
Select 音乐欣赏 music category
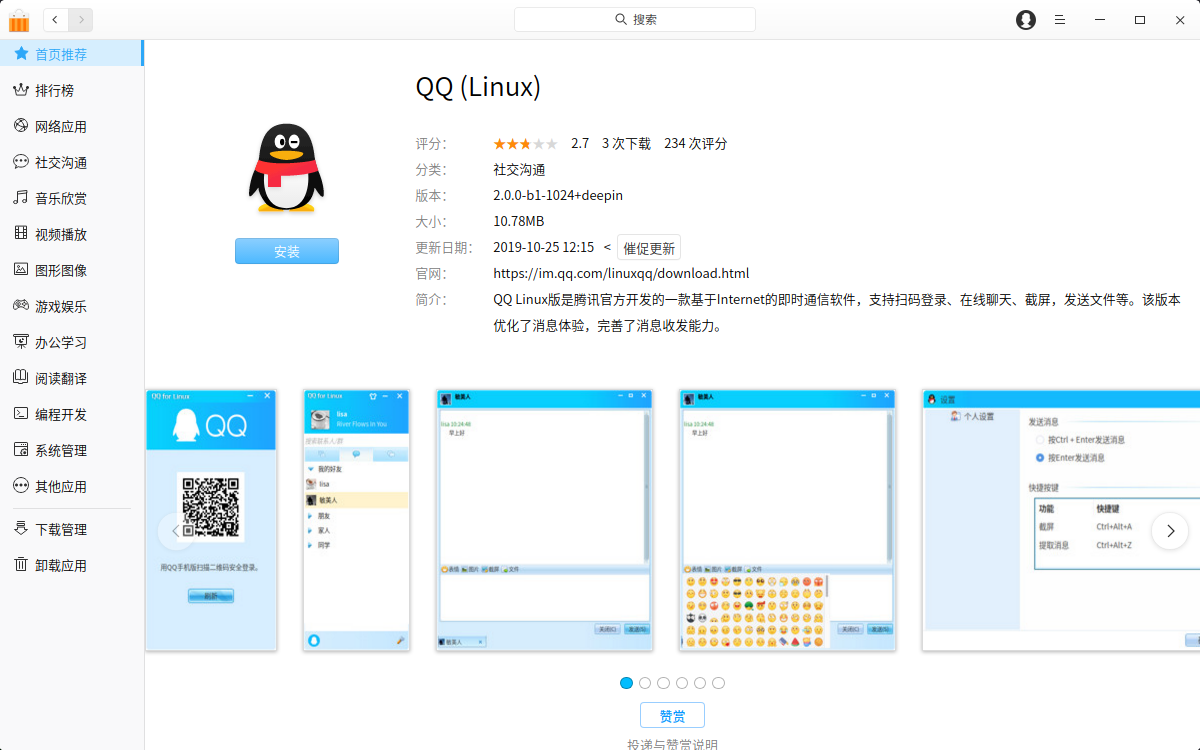coord(61,199)
